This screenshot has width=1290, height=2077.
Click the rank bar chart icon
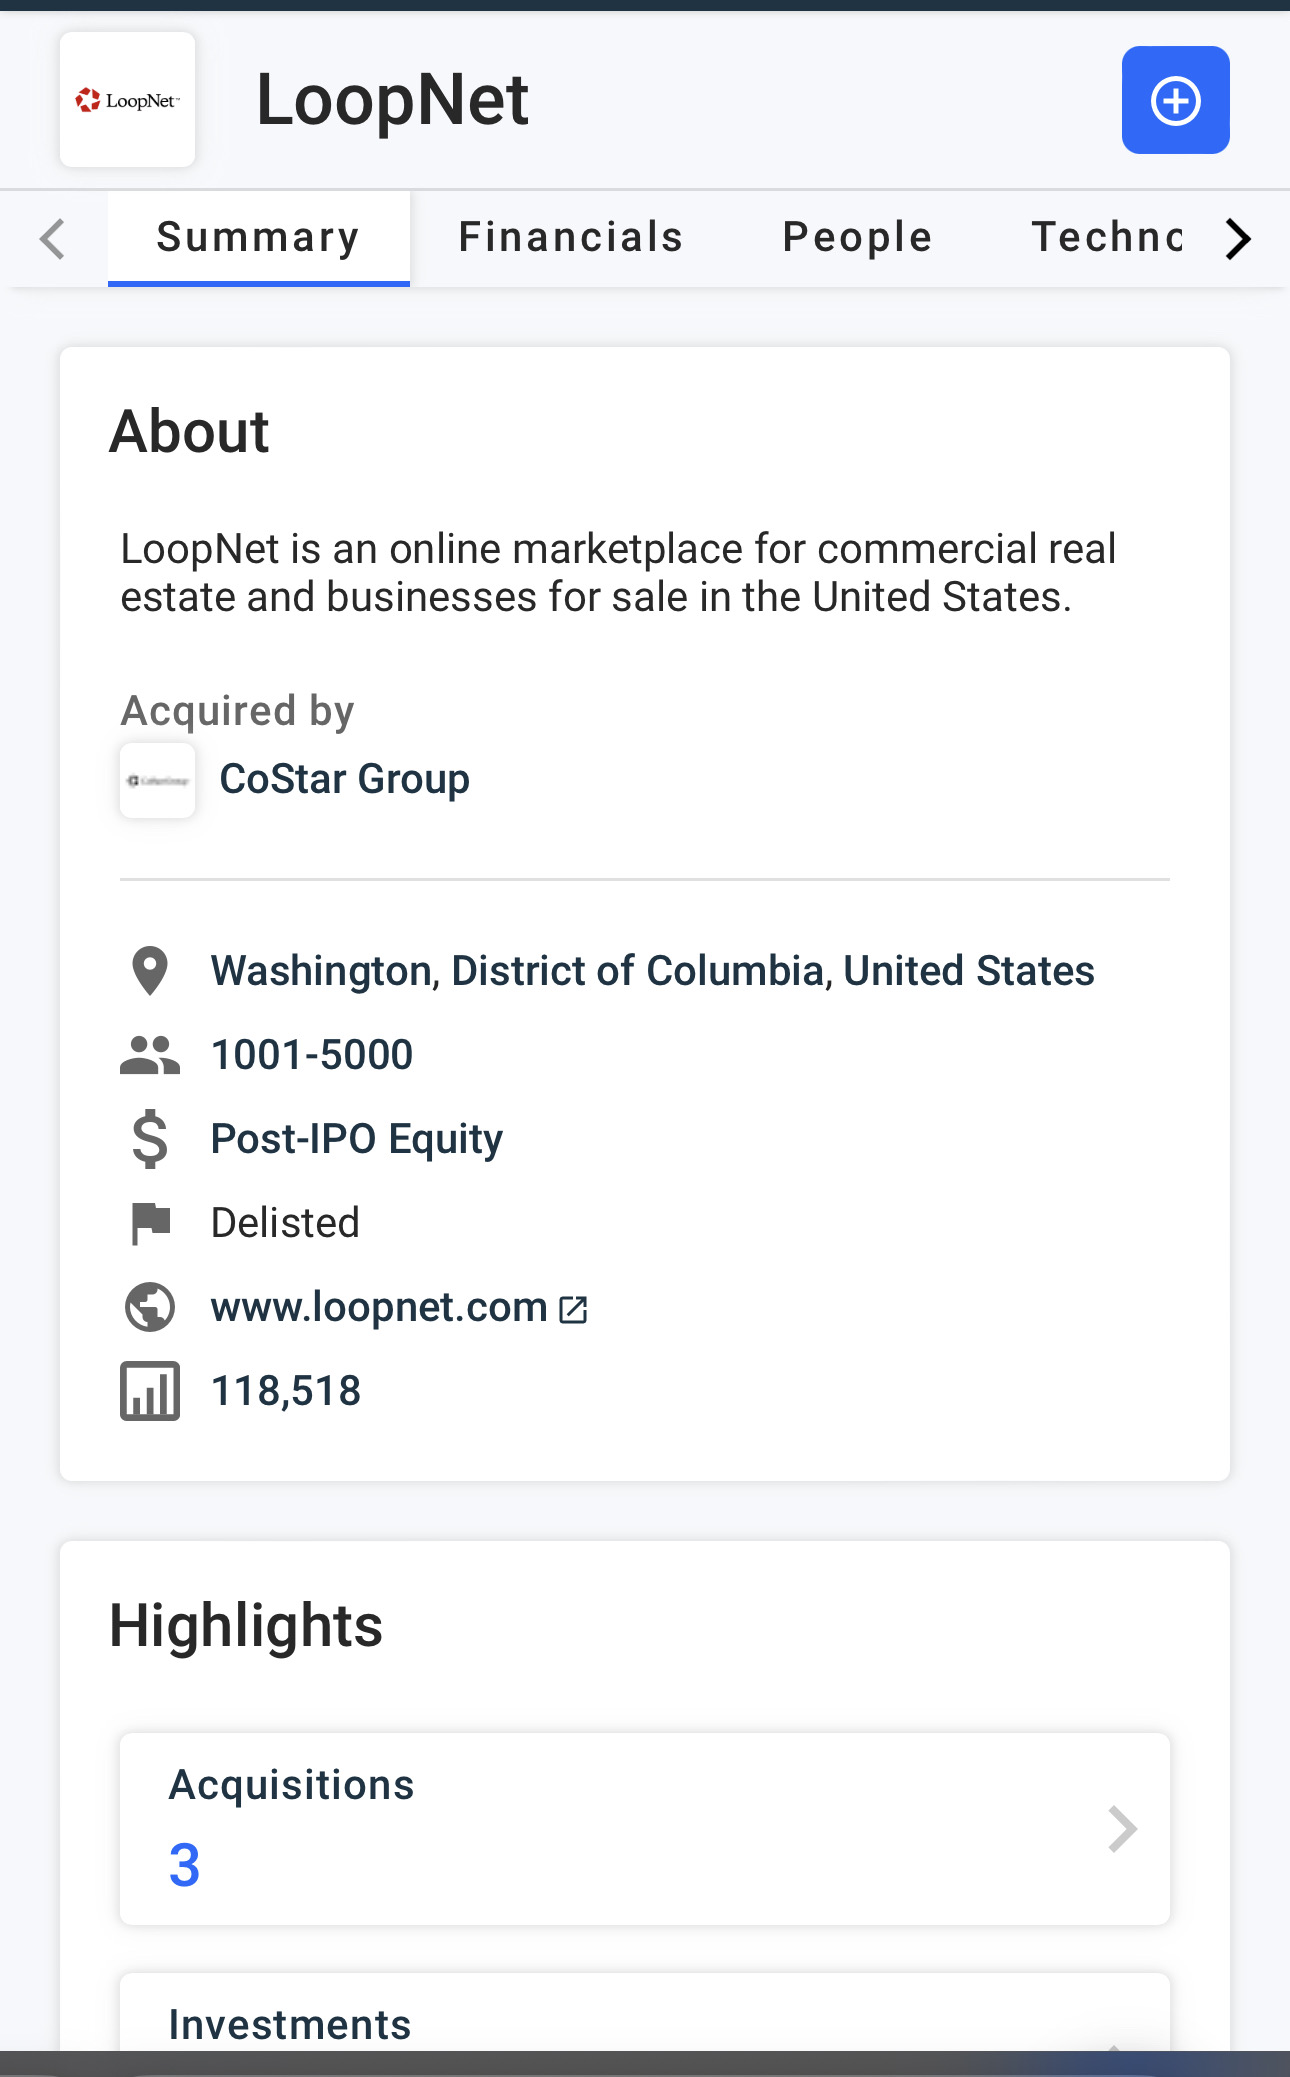[150, 1391]
